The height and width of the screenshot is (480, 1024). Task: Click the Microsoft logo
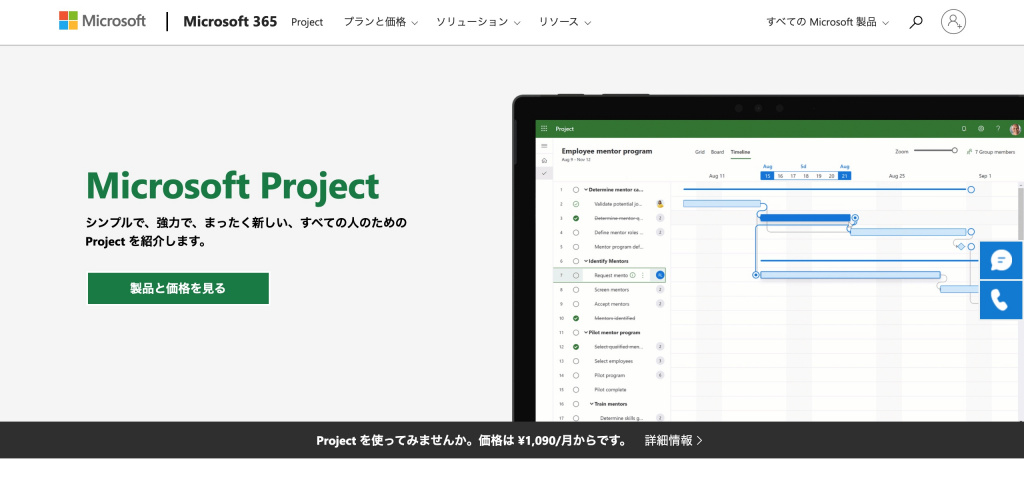[x=103, y=21]
